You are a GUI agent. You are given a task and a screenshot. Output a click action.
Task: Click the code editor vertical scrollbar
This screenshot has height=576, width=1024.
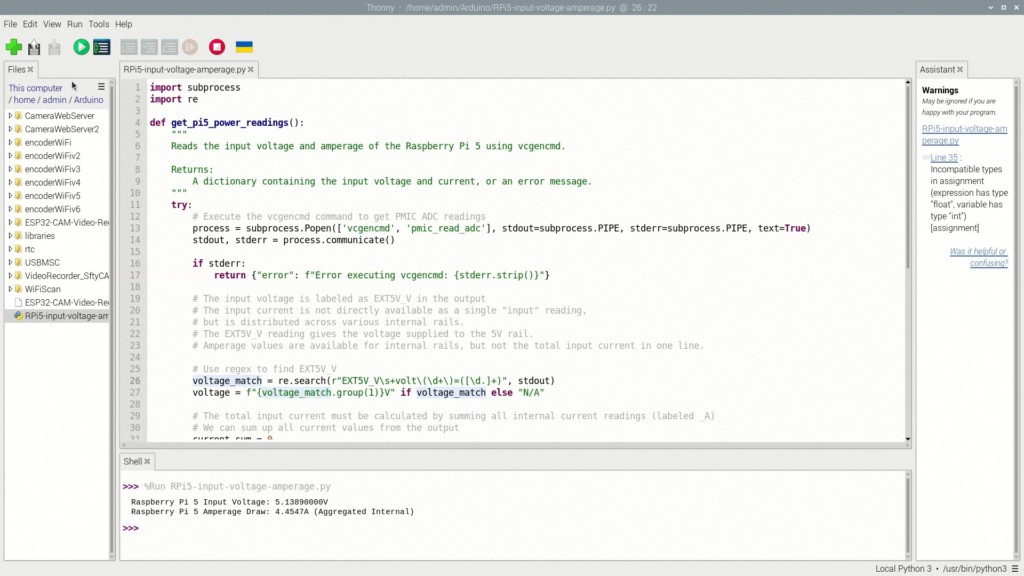click(908, 200)
